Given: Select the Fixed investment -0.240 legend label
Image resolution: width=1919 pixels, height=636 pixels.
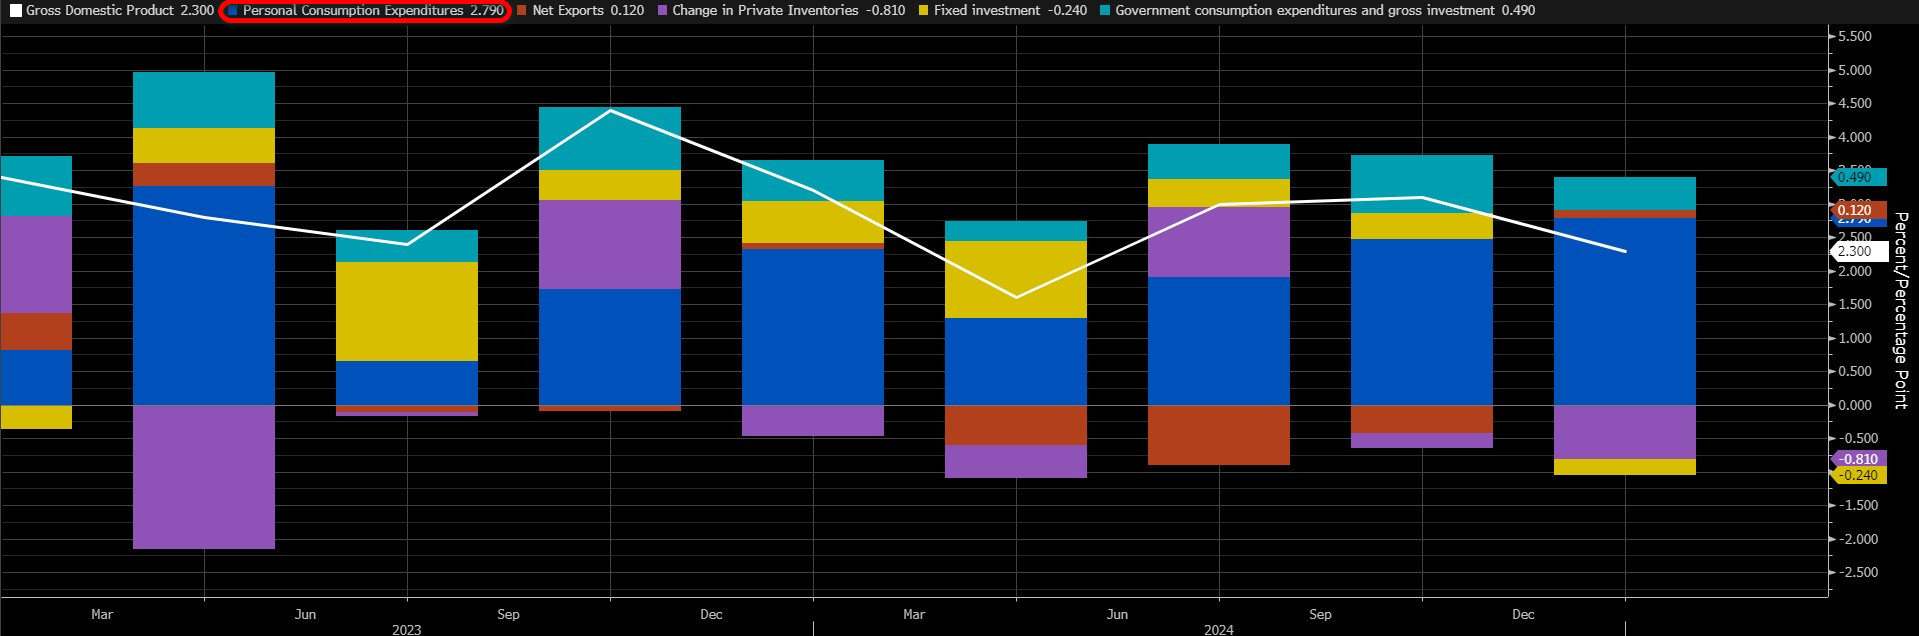Looking at the screenshot, I should (1010, 11).
